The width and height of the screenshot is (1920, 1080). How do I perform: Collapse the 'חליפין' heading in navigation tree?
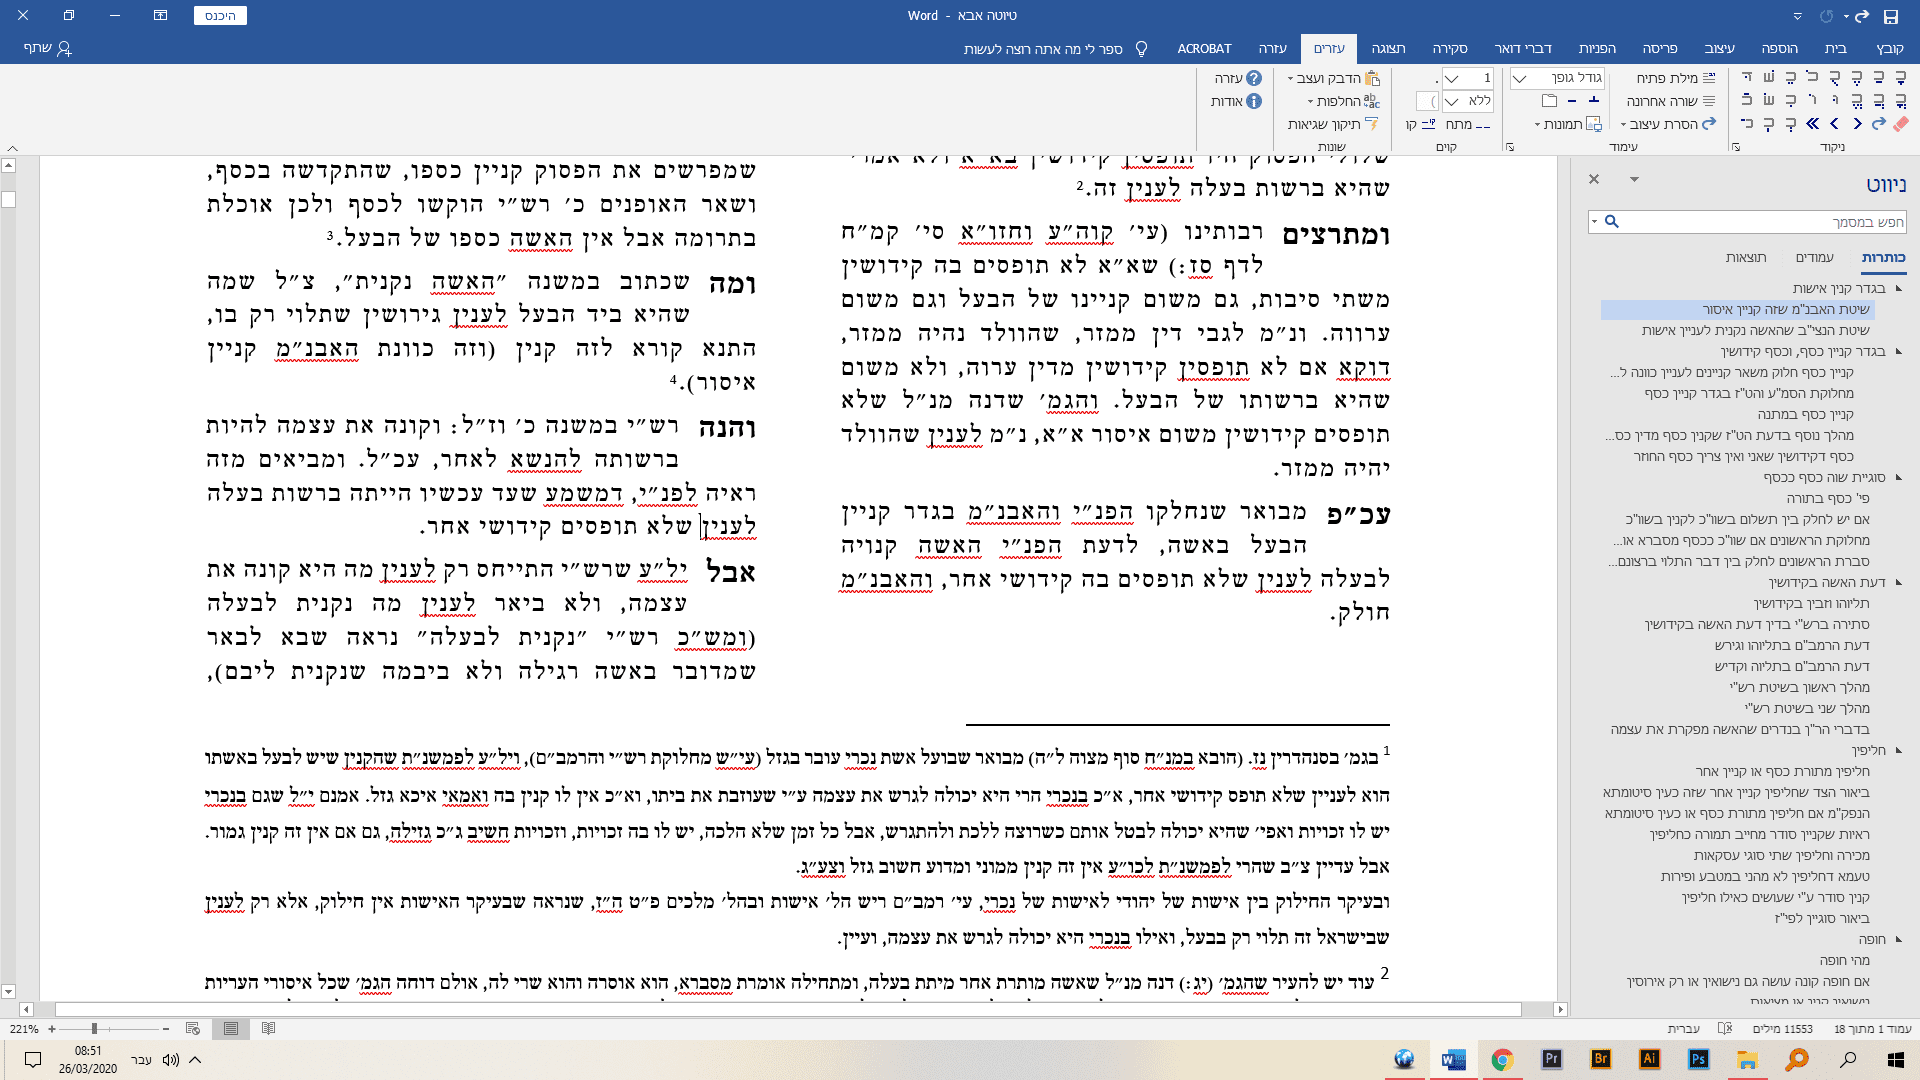(x=1898, y=750)
